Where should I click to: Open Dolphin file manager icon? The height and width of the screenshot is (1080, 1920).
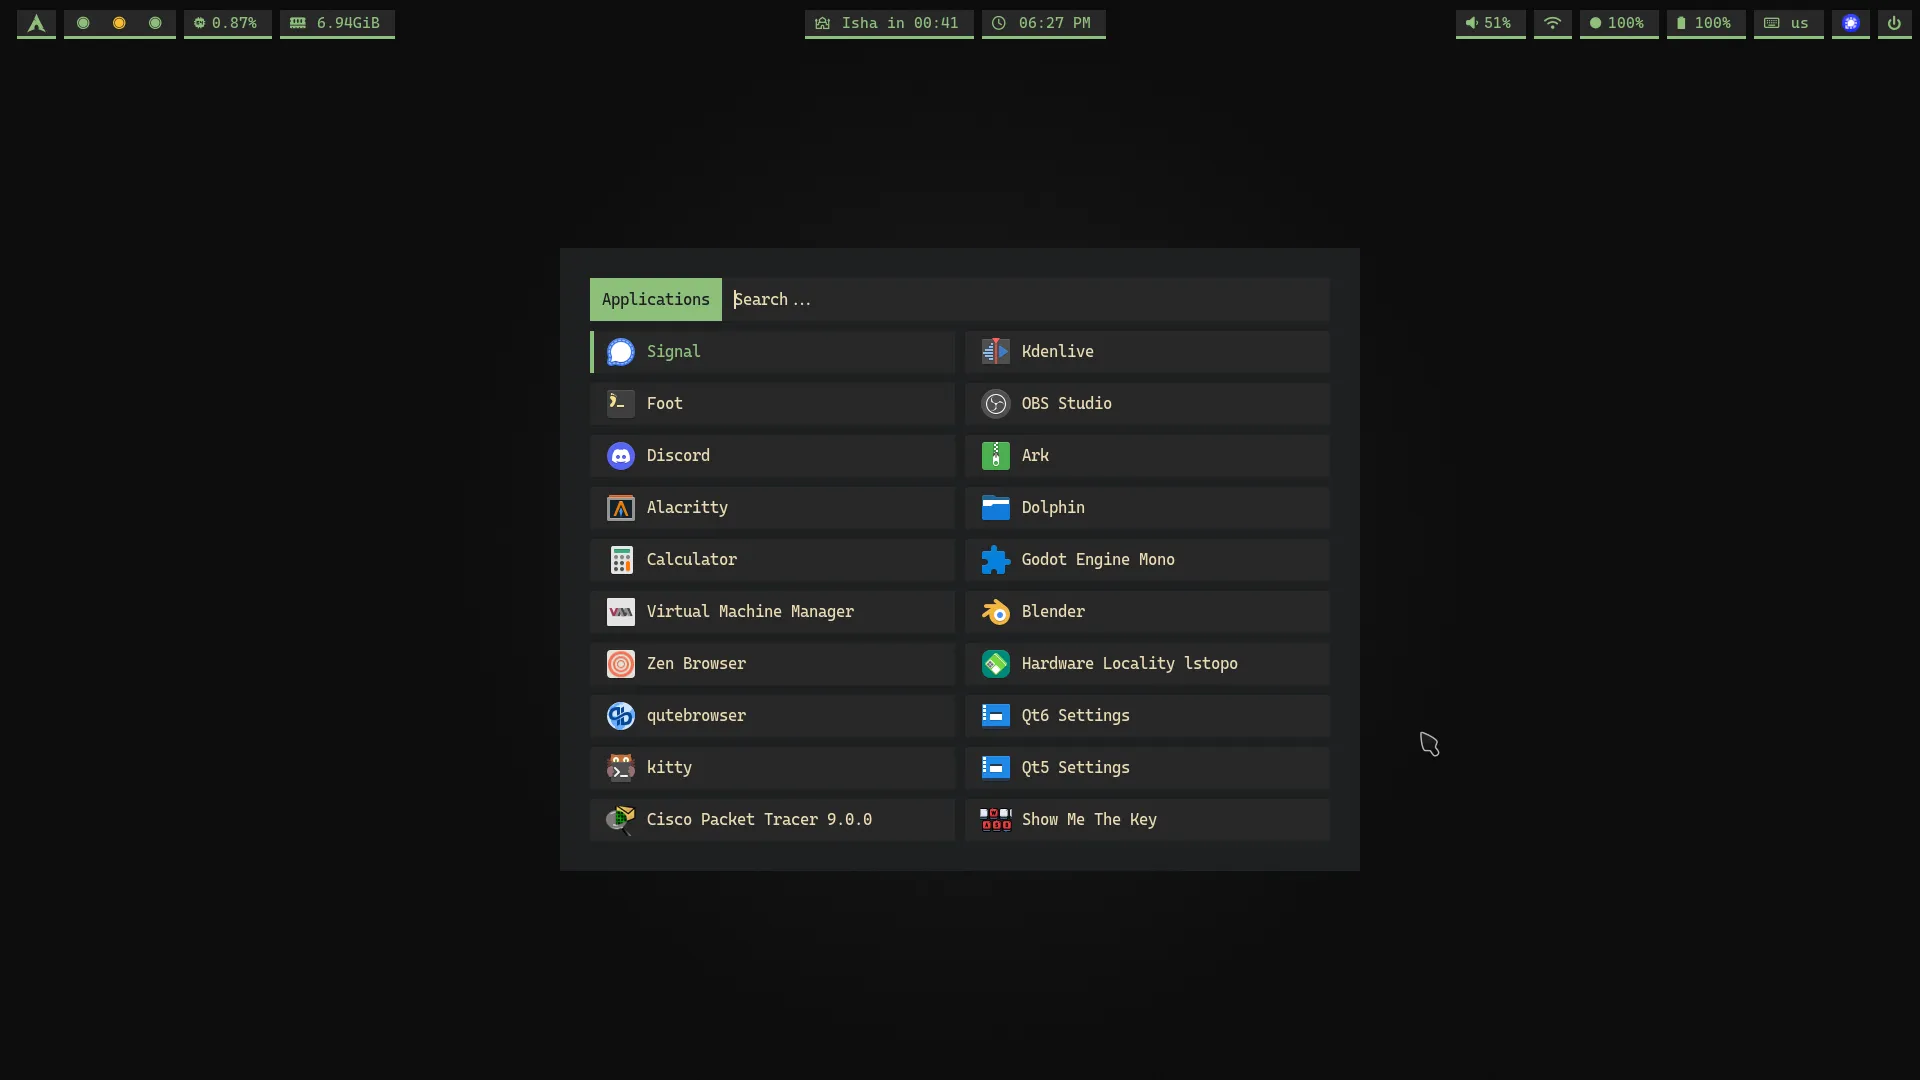(x=996, y=508)
